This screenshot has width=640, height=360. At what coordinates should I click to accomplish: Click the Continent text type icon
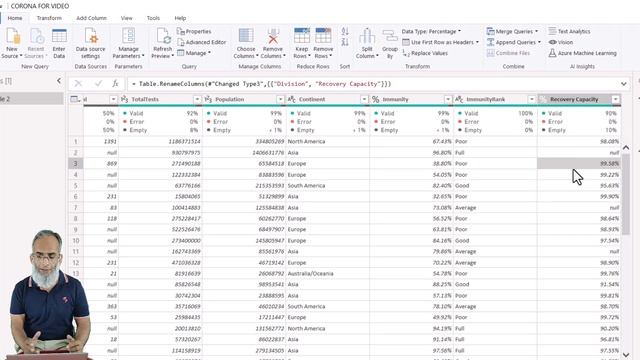292,99
